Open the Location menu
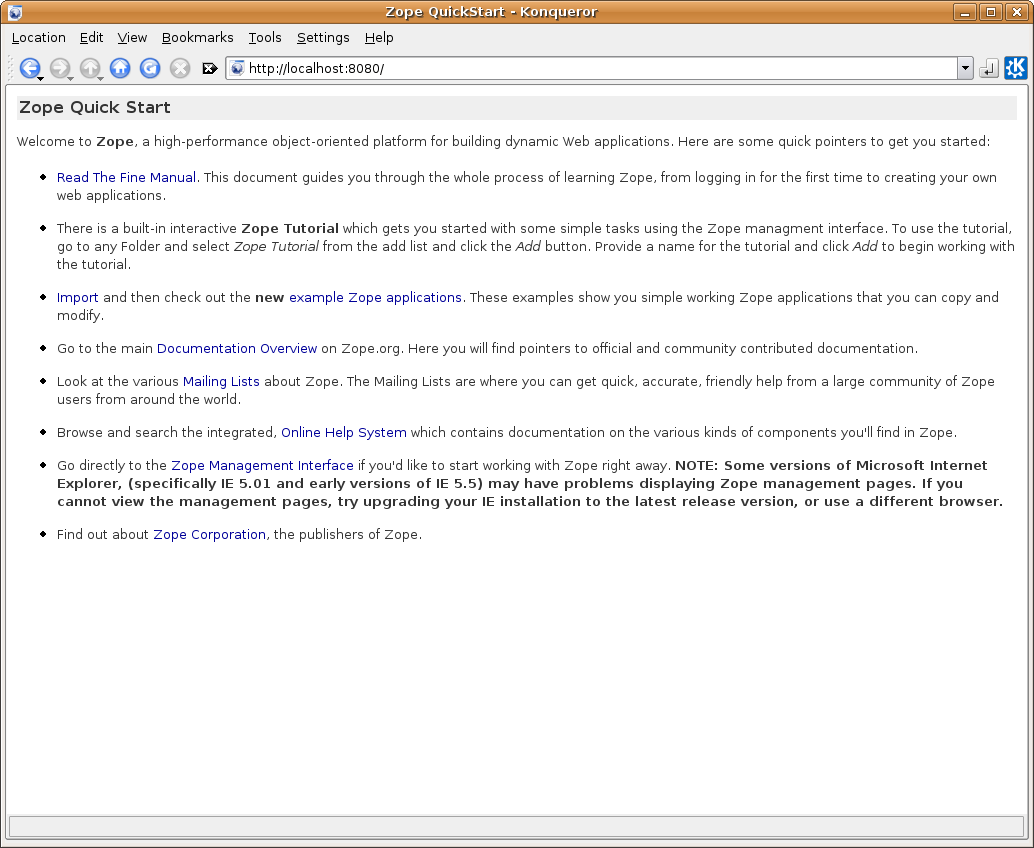 tap(39, 38)
